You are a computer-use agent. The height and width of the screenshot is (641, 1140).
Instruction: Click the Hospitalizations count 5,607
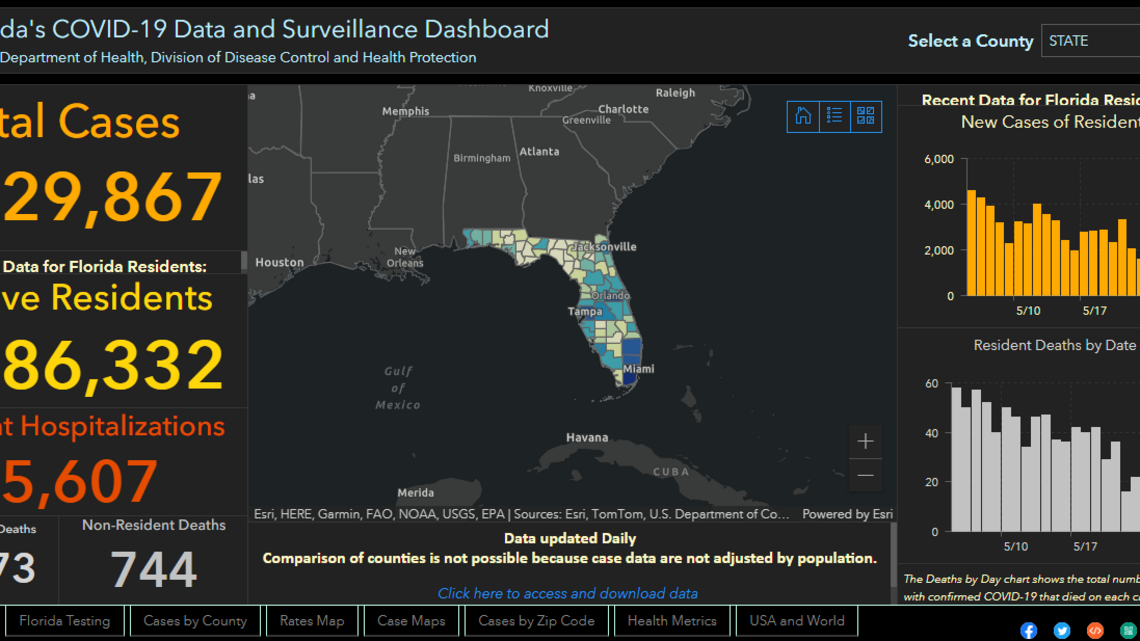[x=79, y=481]
